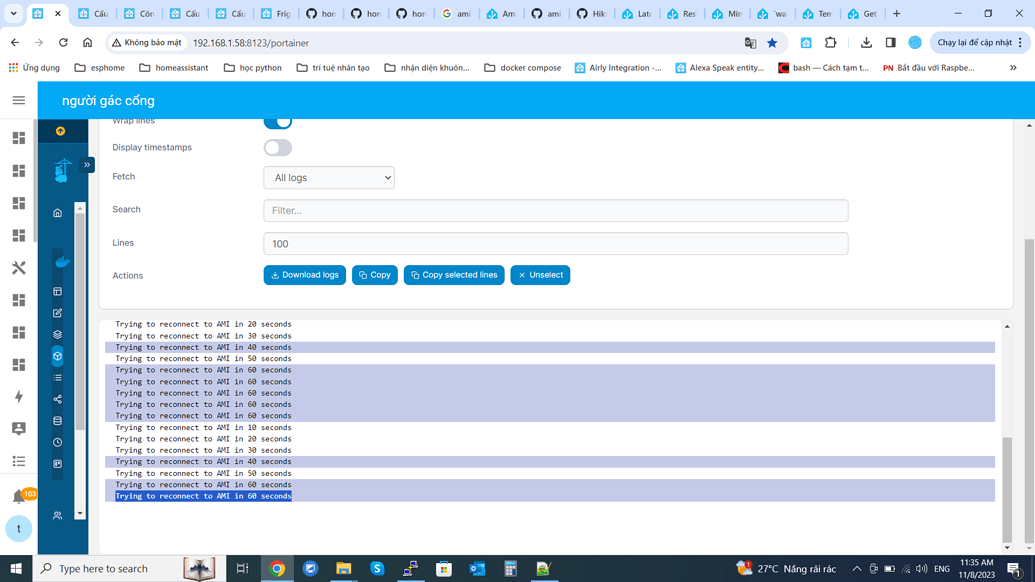Open Google Chrome from the taskbar

click(x=278, y=568)
